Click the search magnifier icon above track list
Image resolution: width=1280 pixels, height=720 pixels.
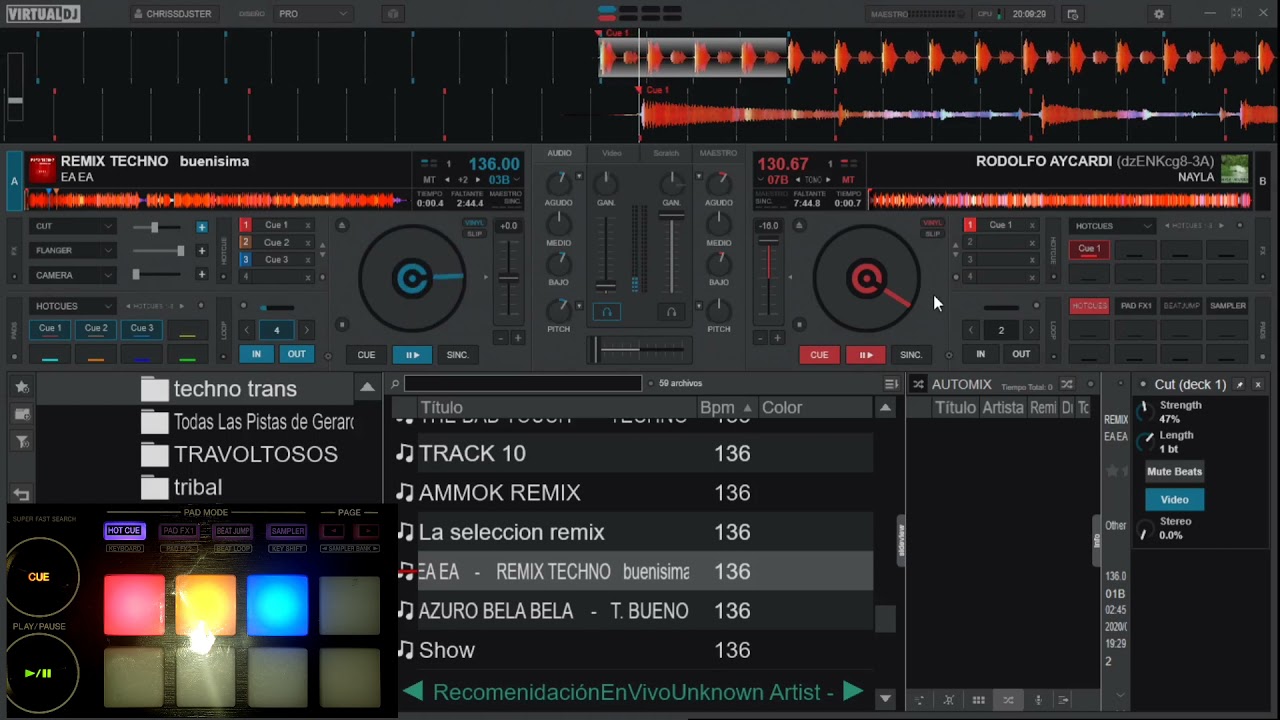pyautogui.click(x=395, y=383)
